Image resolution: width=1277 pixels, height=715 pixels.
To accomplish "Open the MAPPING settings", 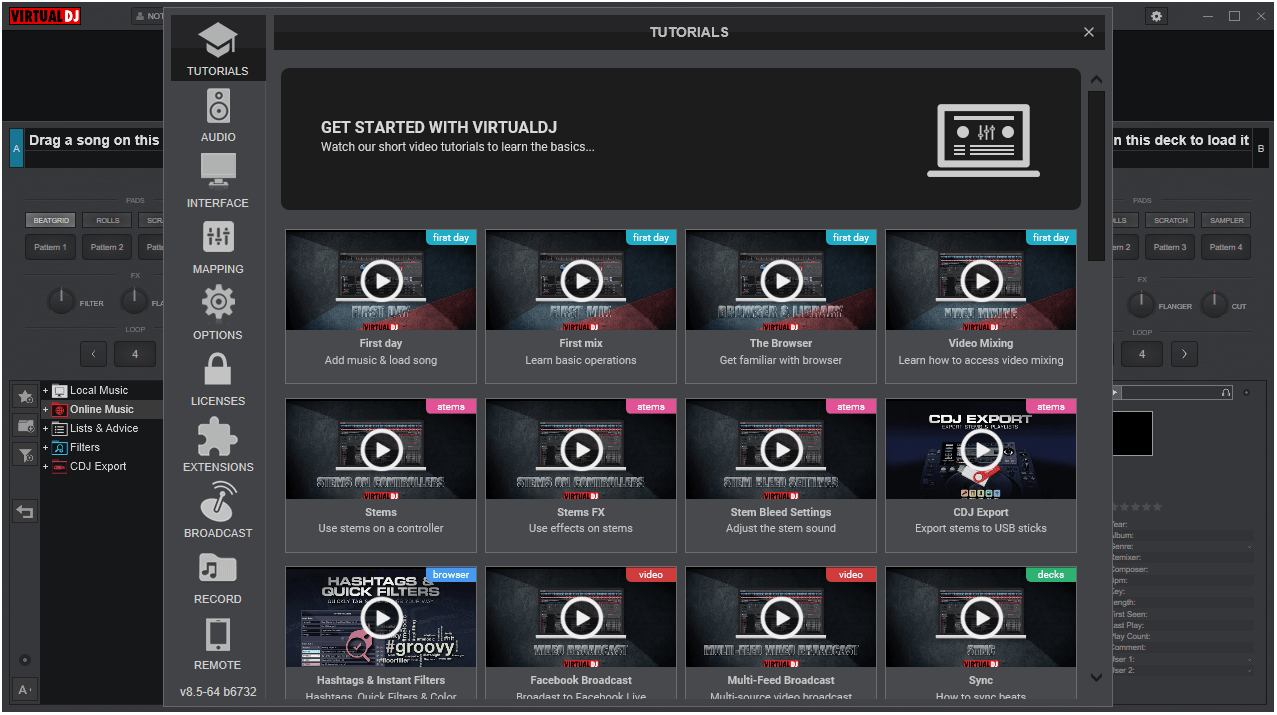I will pyautogui.click(x=217, y=246).
